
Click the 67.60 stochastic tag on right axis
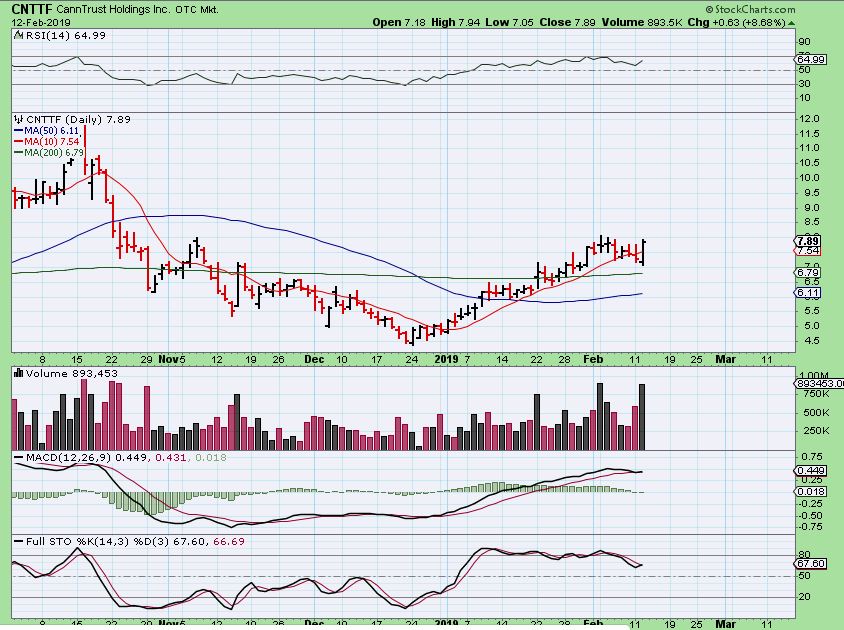(x=811, y=564)
